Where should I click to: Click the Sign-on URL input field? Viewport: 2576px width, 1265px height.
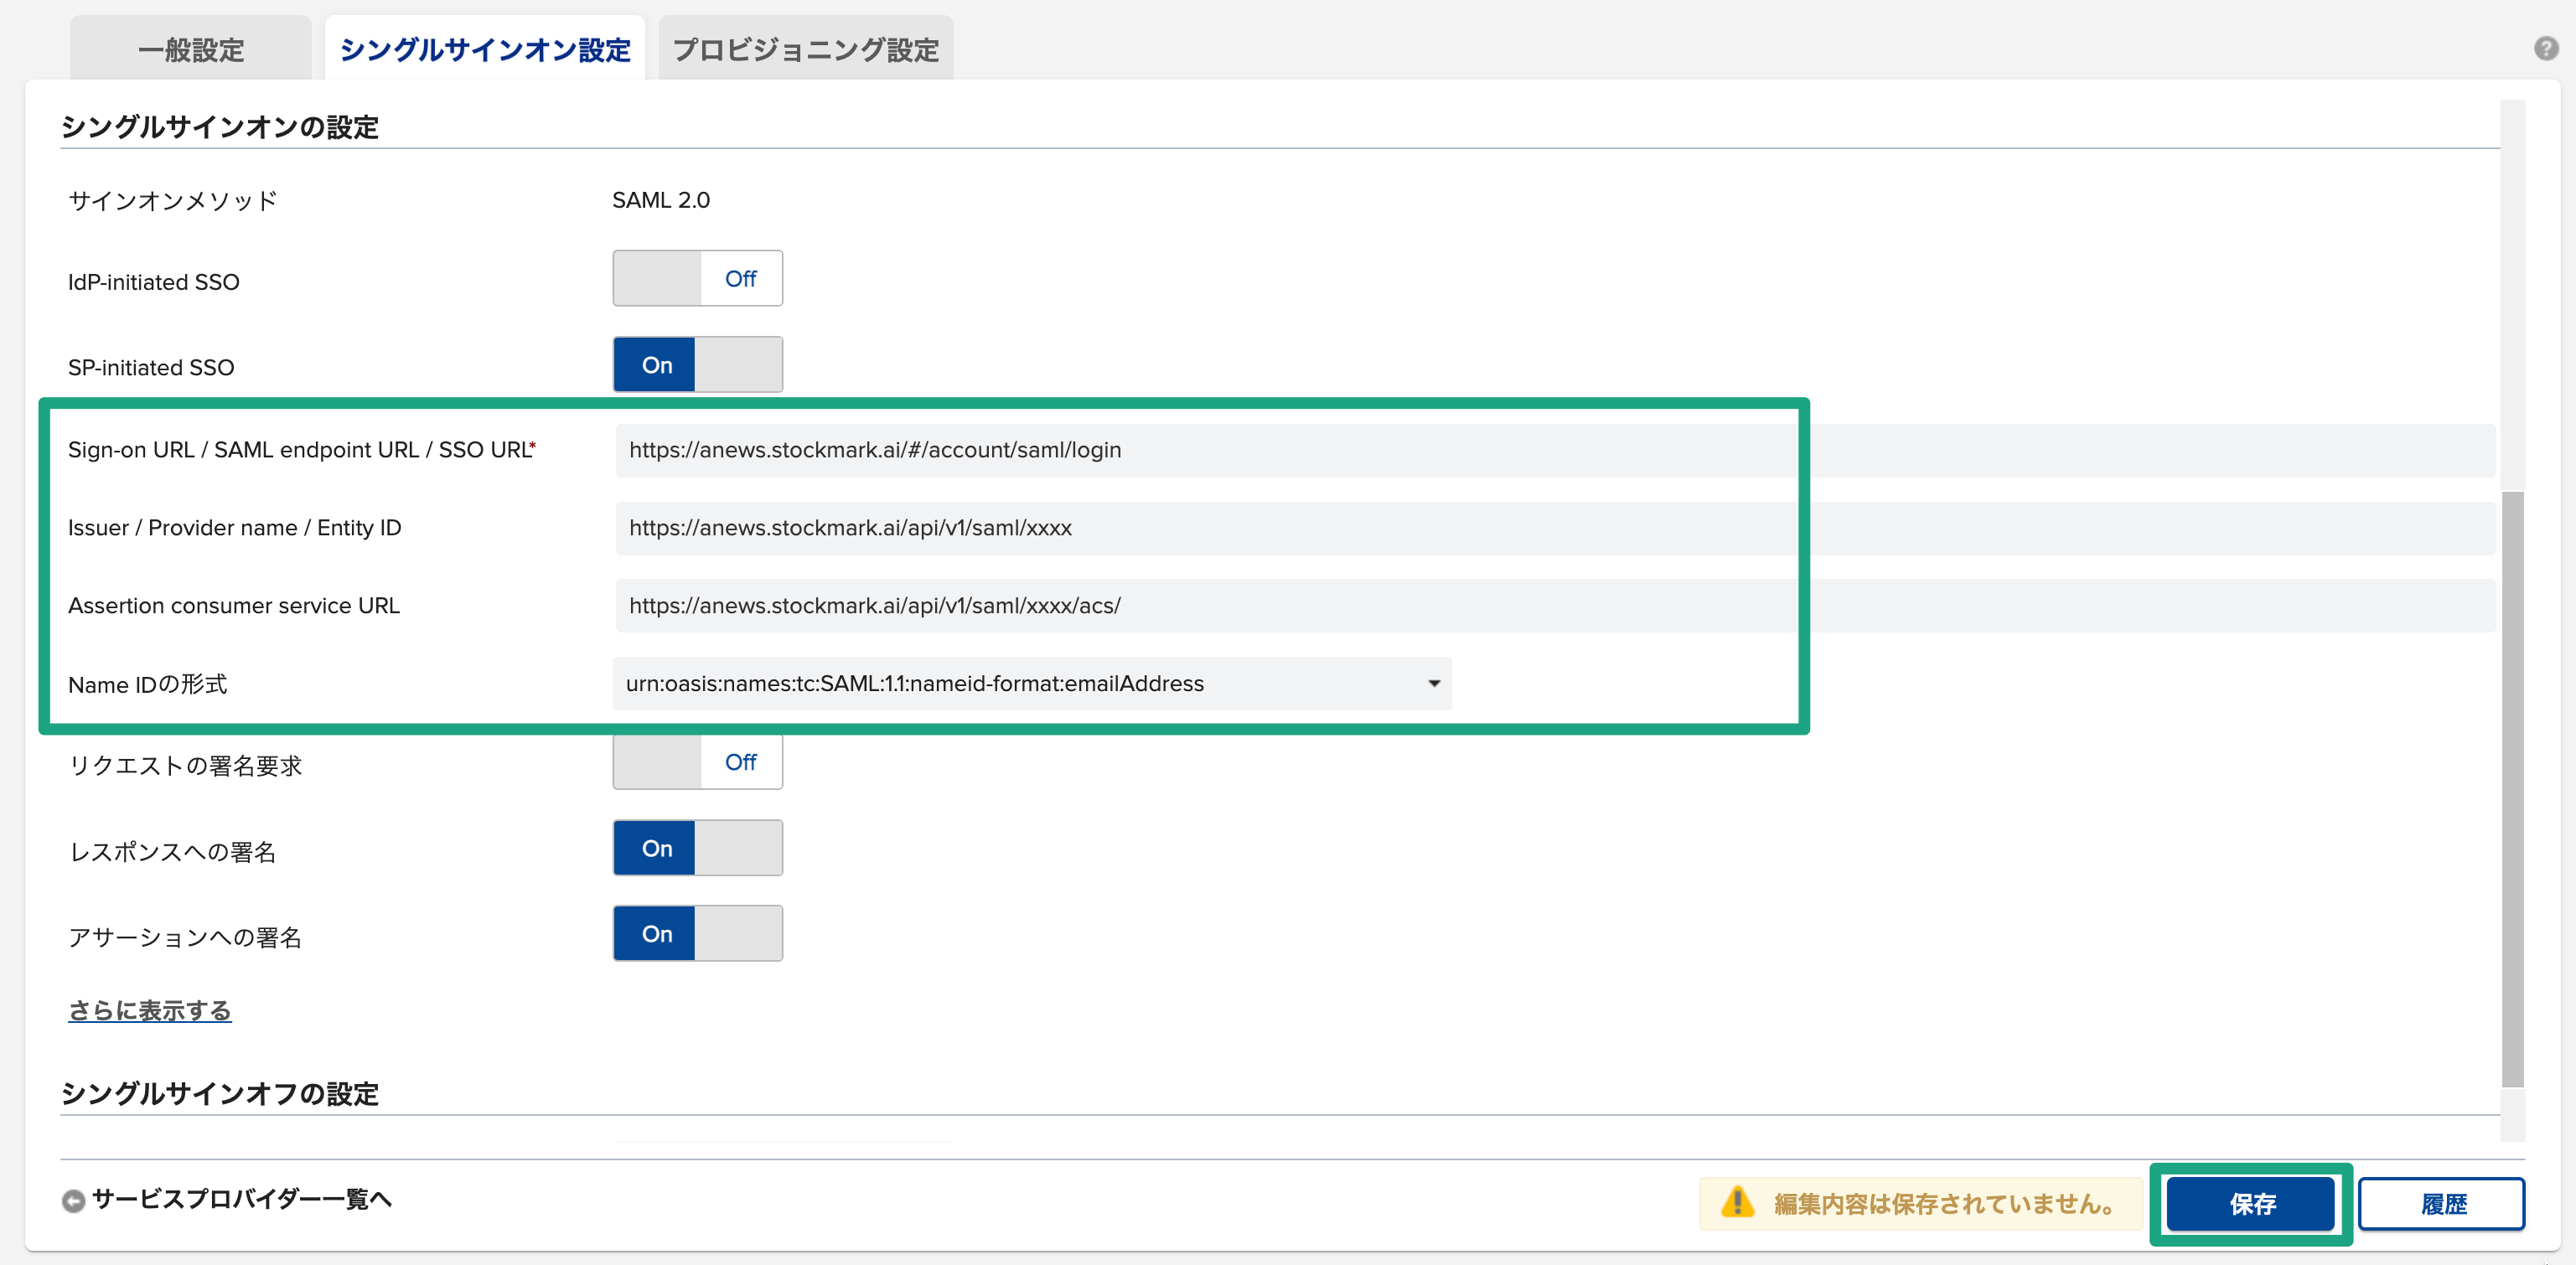1200,450
